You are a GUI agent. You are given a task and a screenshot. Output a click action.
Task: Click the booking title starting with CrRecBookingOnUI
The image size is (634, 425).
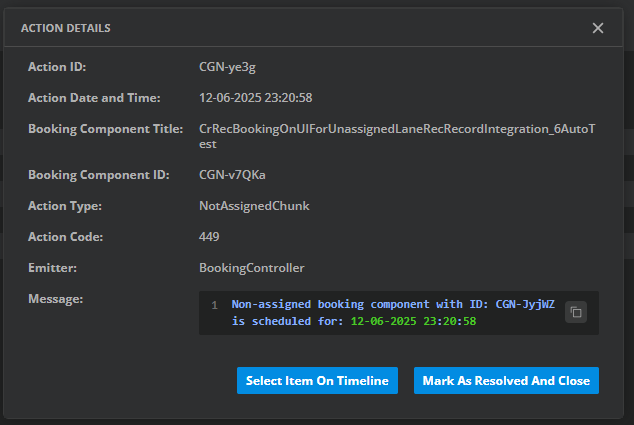(x=397, y=136)
